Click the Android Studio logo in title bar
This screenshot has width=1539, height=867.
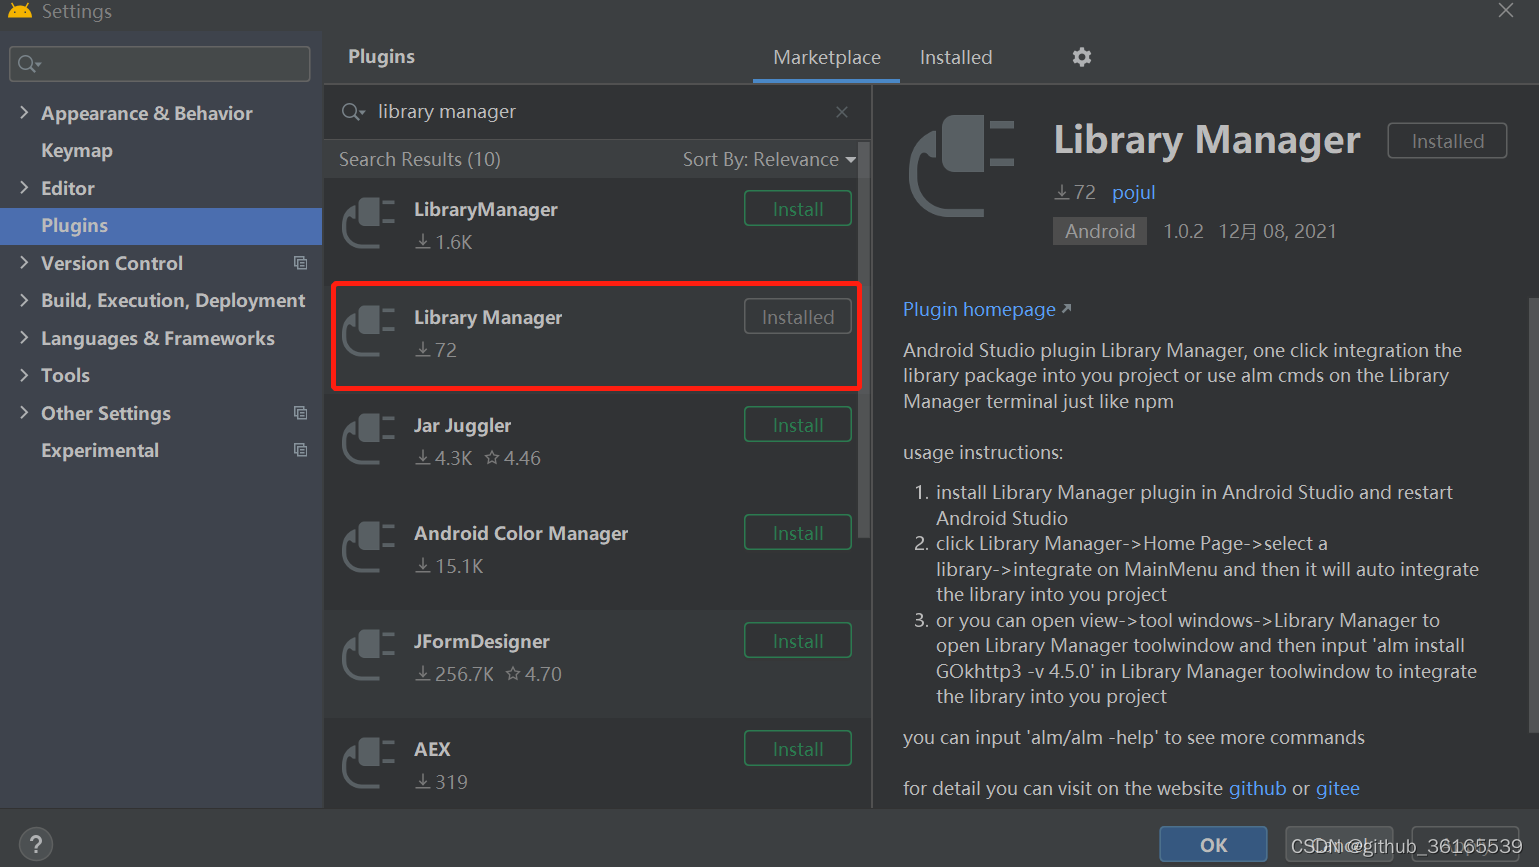19,10
